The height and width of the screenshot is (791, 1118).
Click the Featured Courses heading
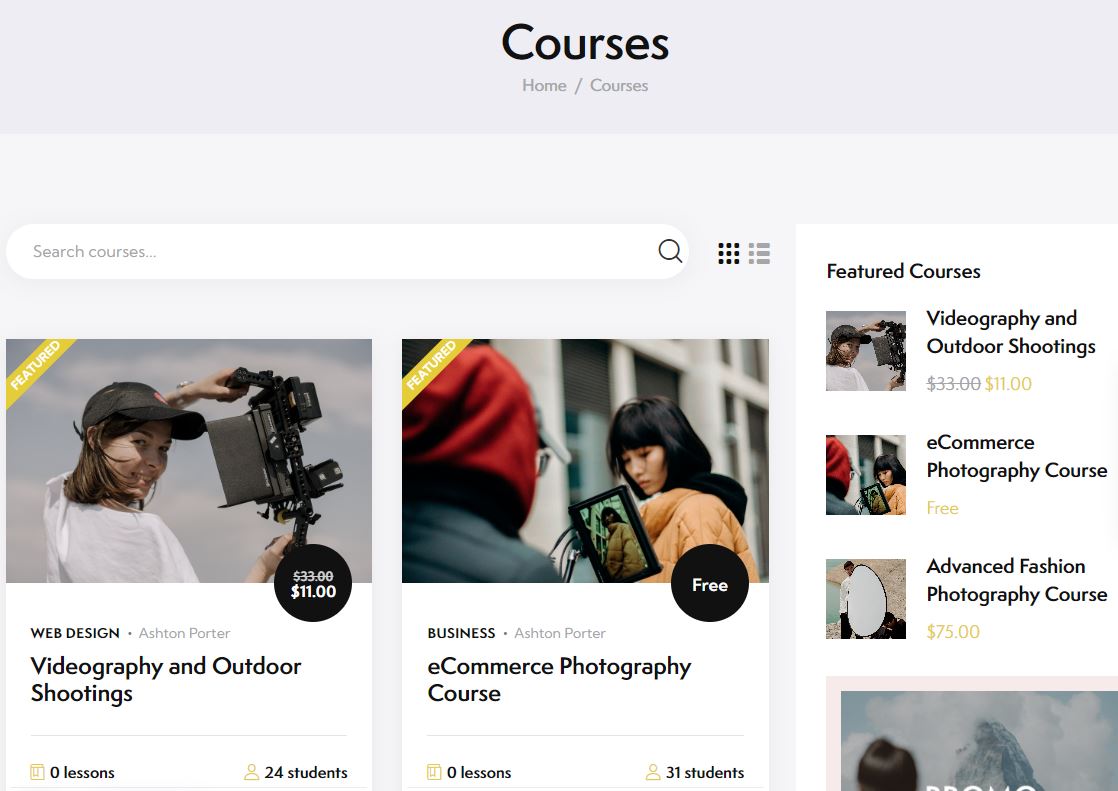[903, 271]
